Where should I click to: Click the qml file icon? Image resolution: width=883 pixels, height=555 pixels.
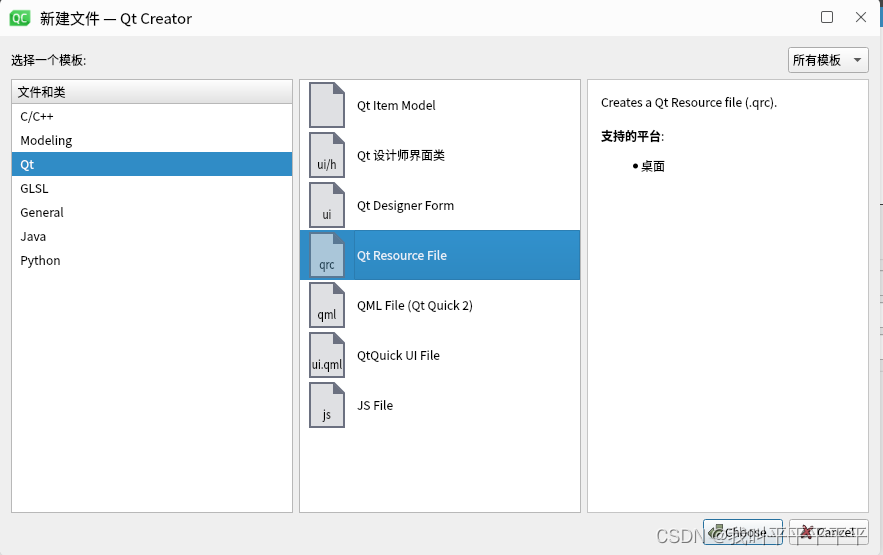327,305
